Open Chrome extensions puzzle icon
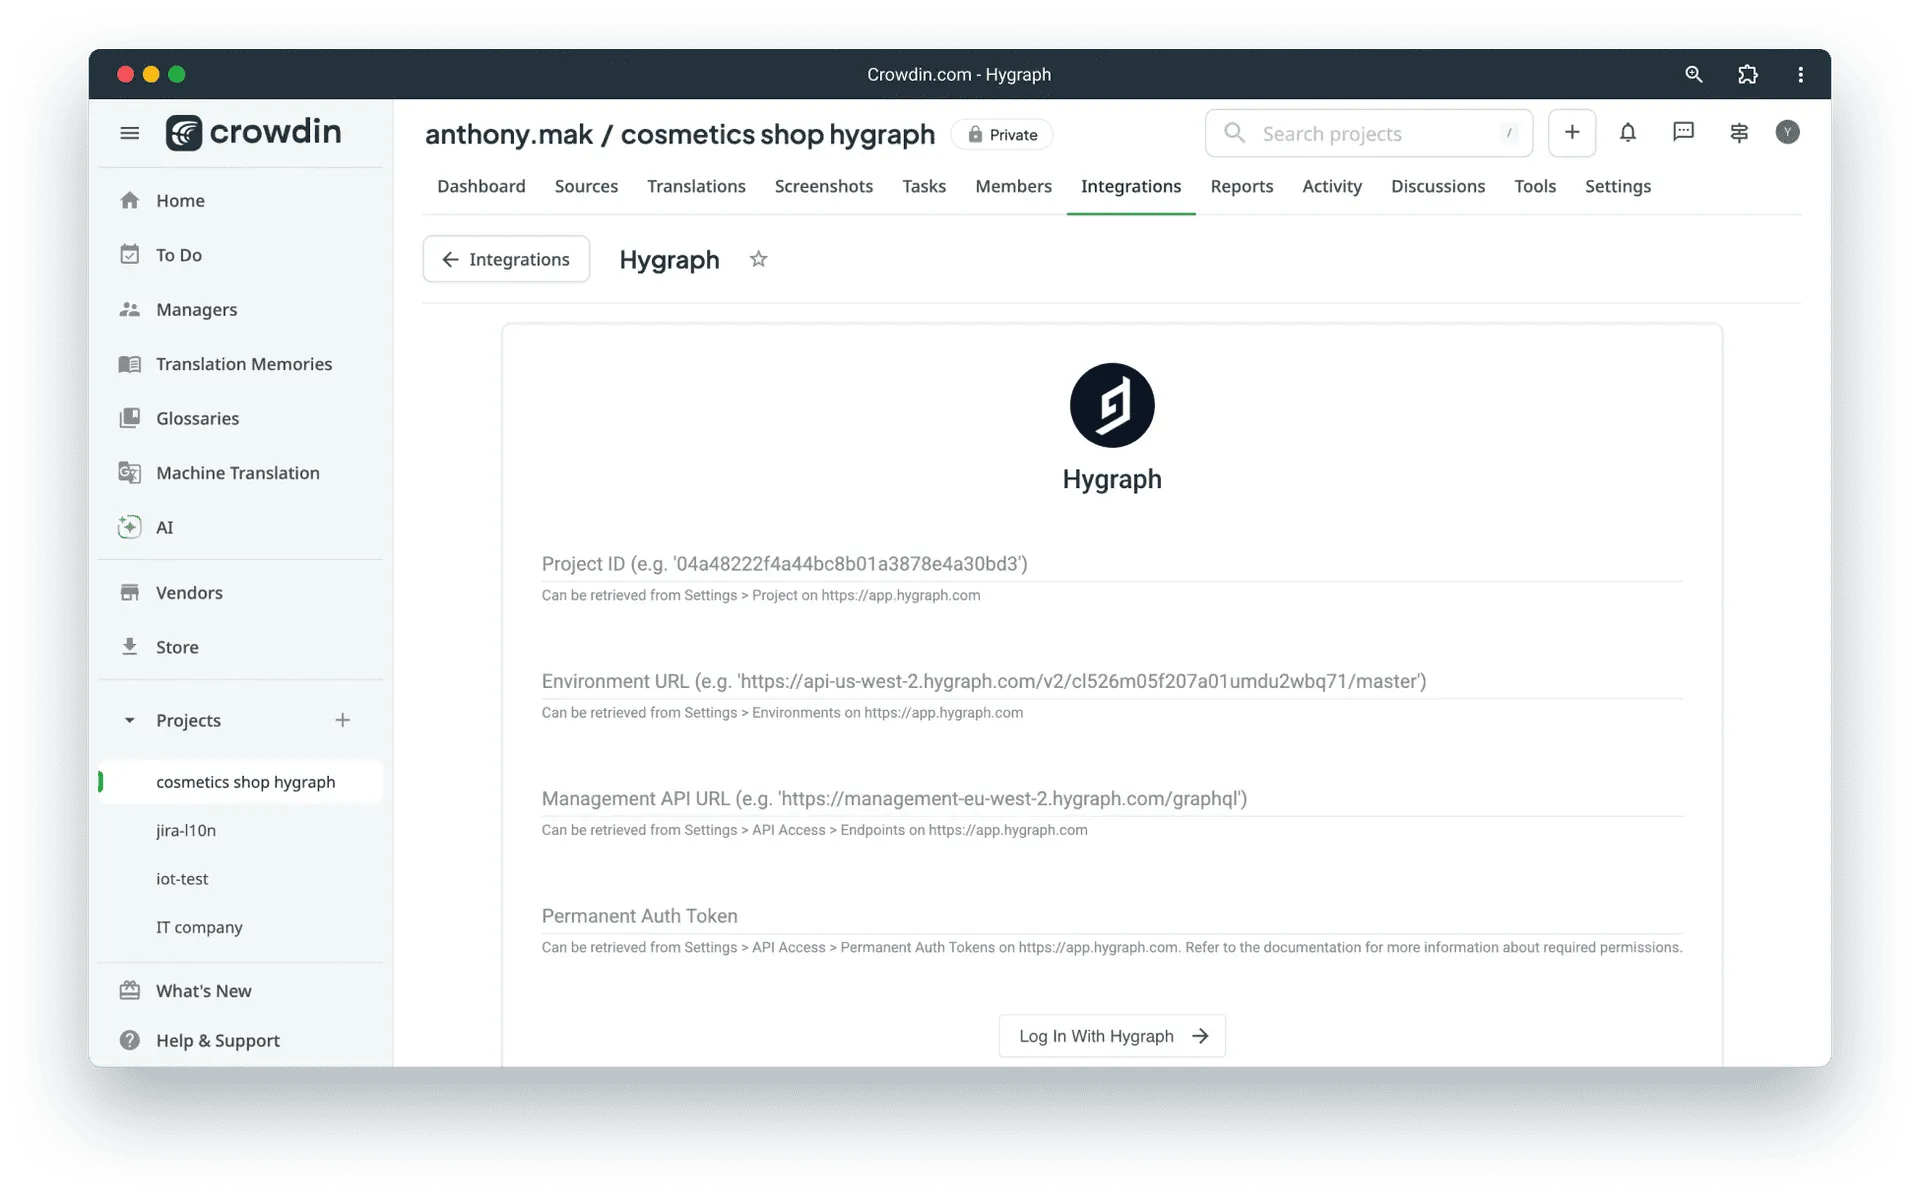 click(x=1748, y=74)
